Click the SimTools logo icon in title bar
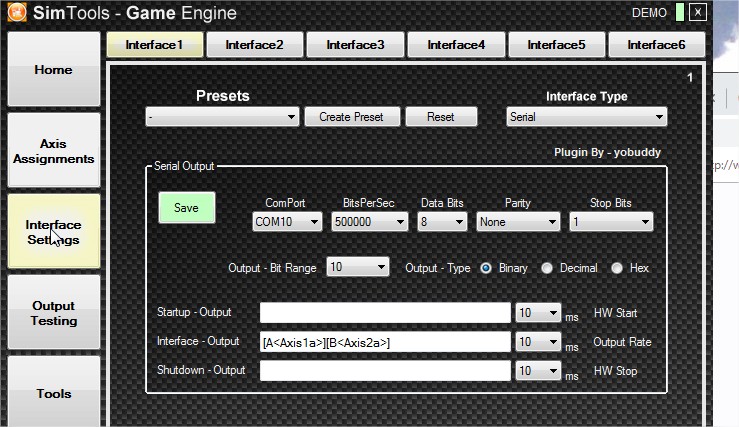 point(17,13)
